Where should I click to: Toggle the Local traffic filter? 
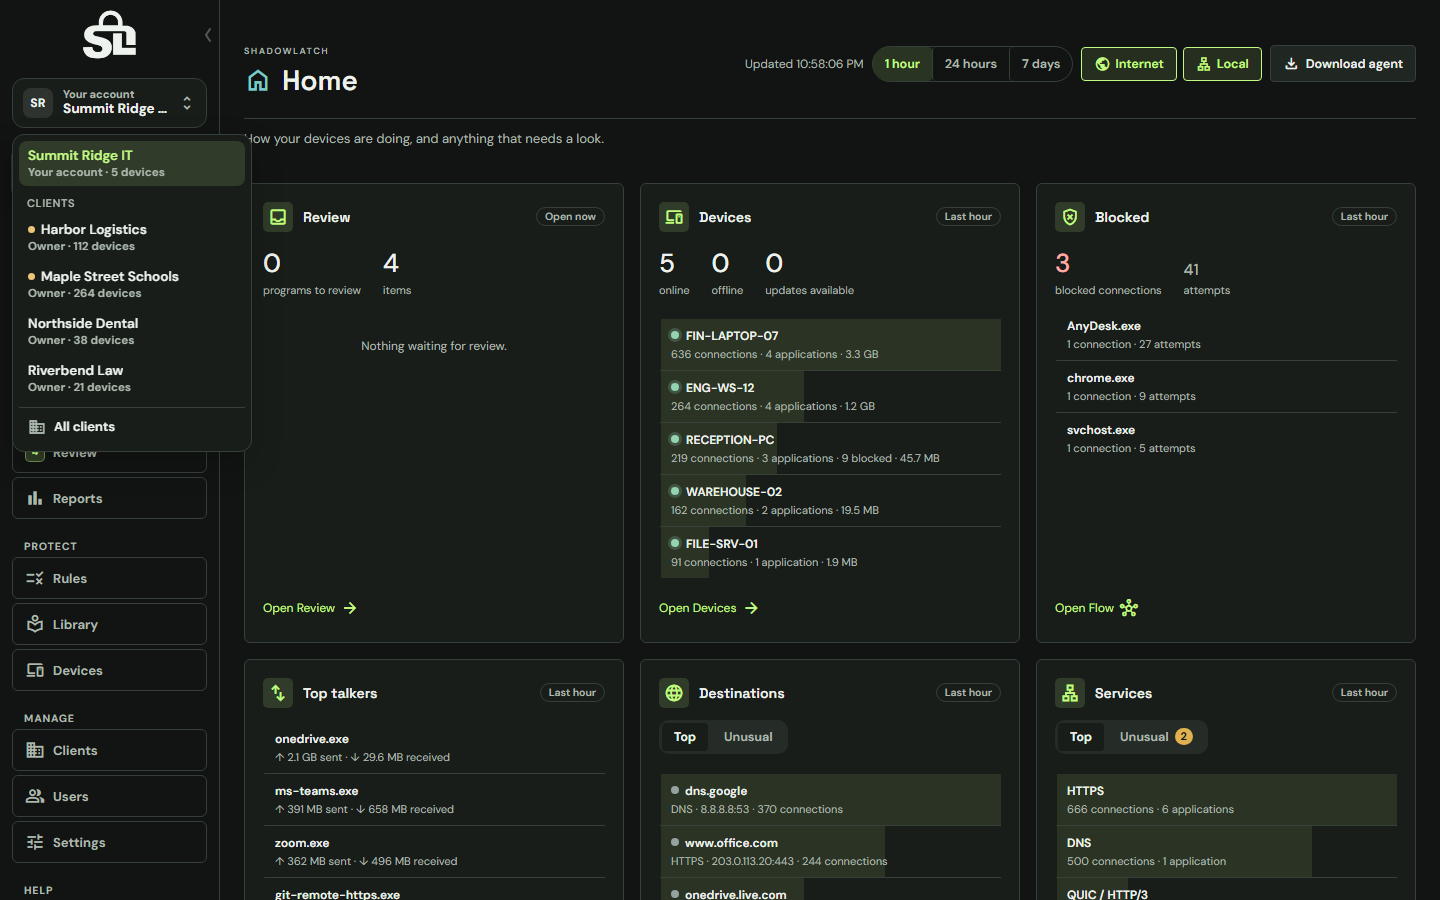coord(1222,64)
